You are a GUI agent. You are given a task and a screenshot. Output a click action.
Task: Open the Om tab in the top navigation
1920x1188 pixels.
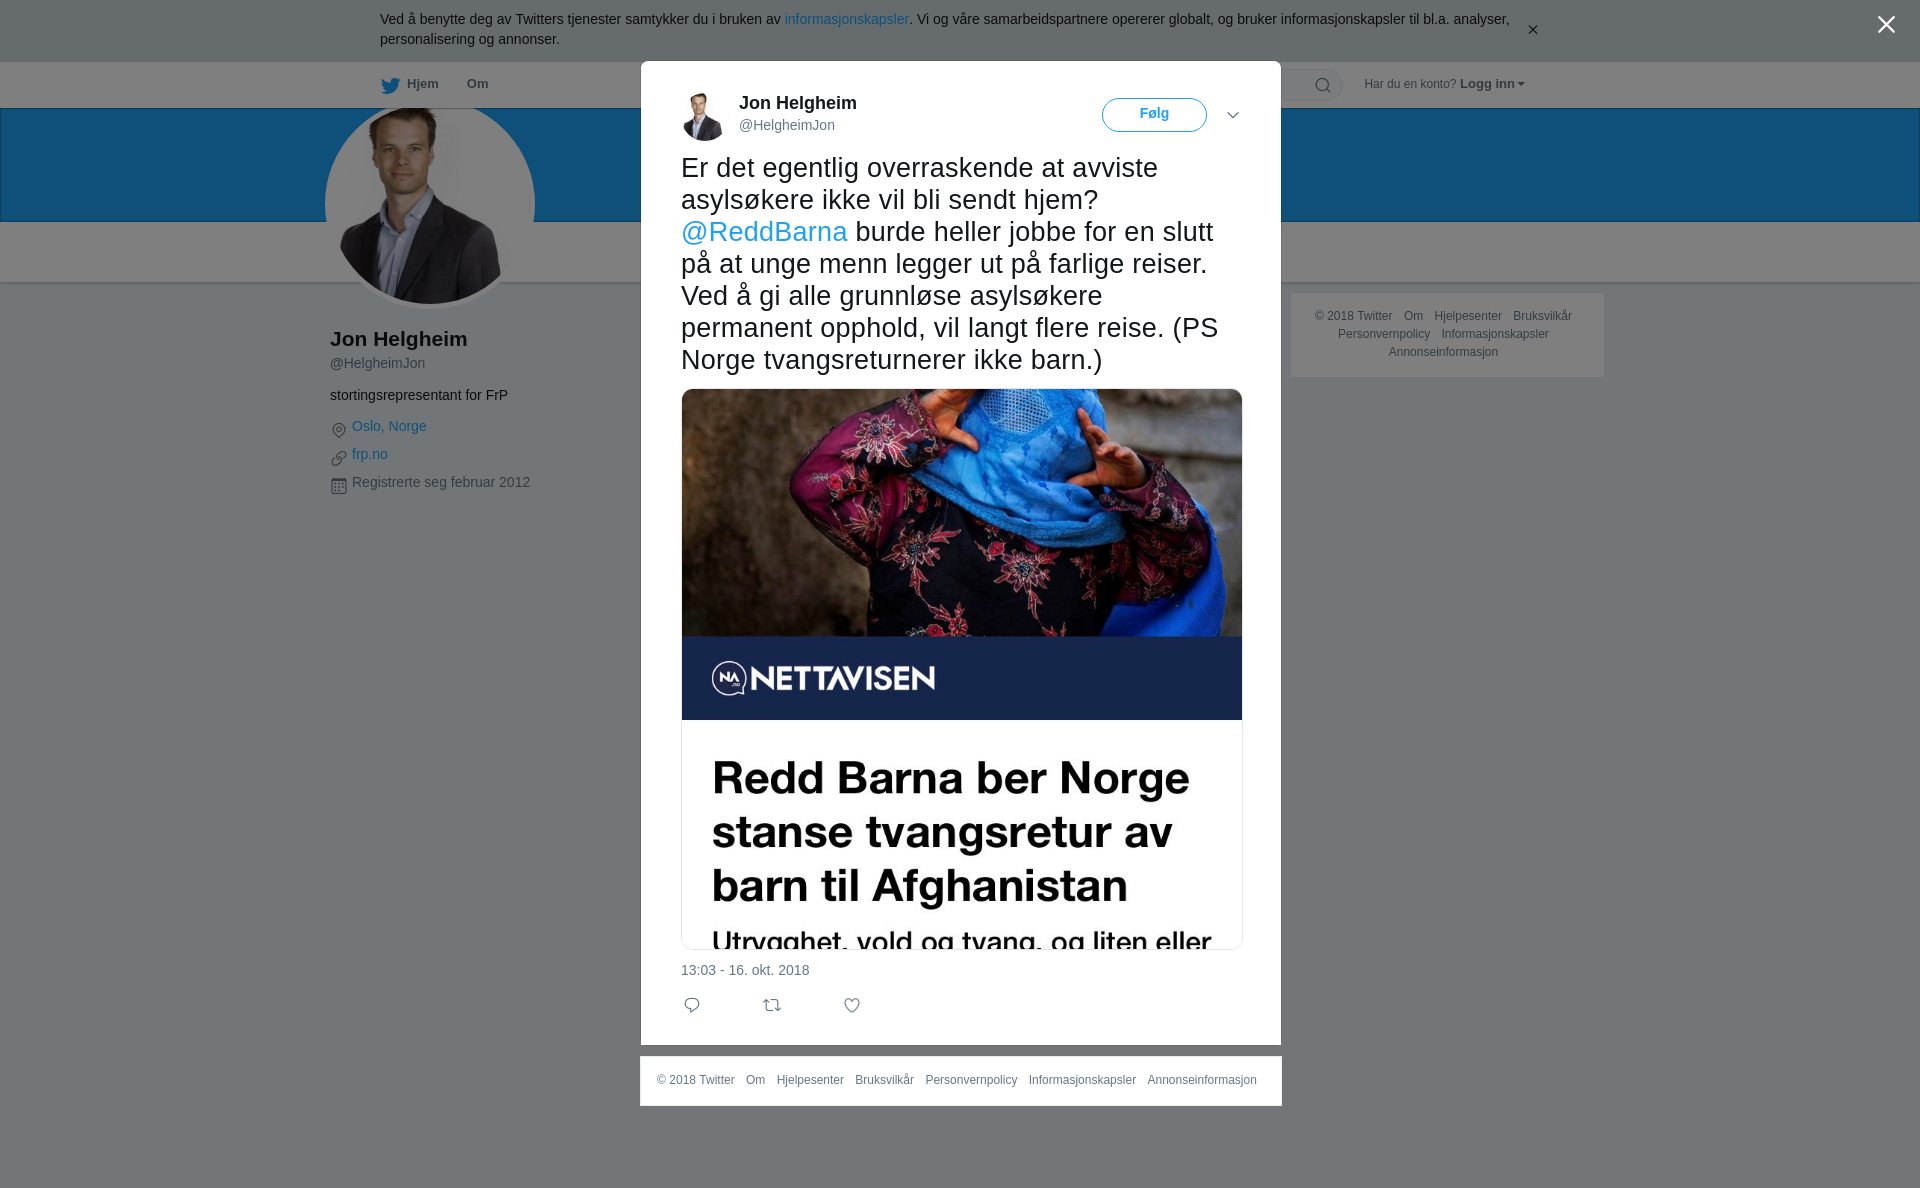click(478, 84)
